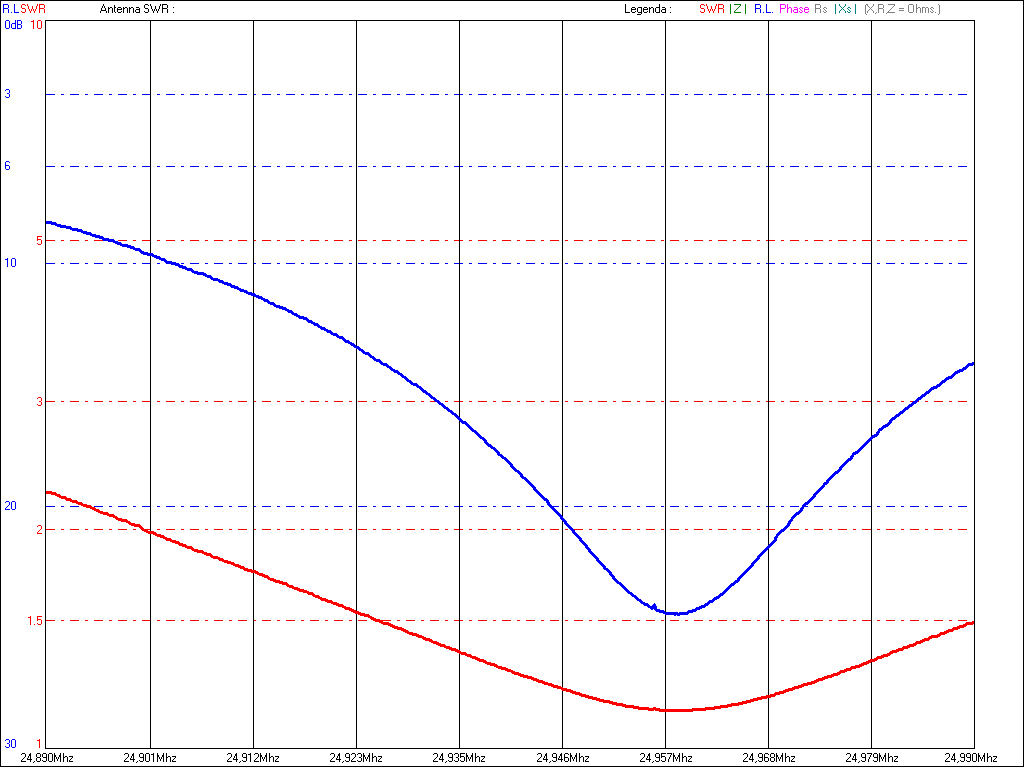Viewport: 1024px width, 768px height.
Task: Click the magenta Phase legend label
Action: pos(794,9)
